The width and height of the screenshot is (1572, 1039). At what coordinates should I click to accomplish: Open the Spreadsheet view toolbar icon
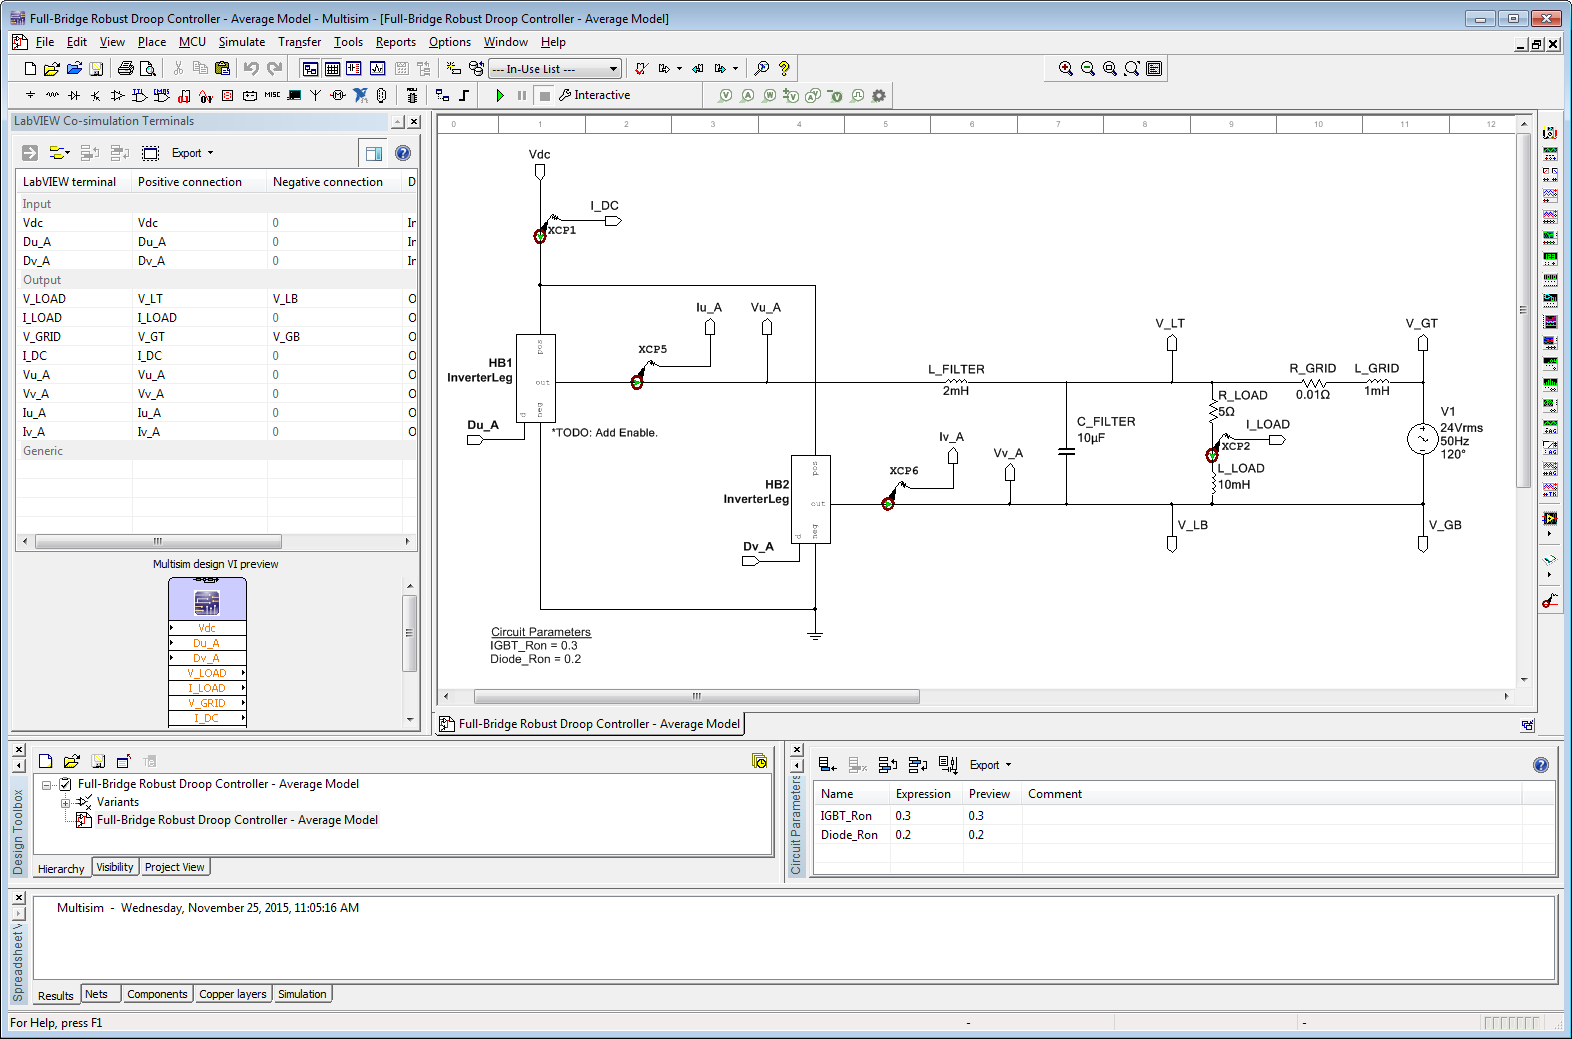pos(332,69)
